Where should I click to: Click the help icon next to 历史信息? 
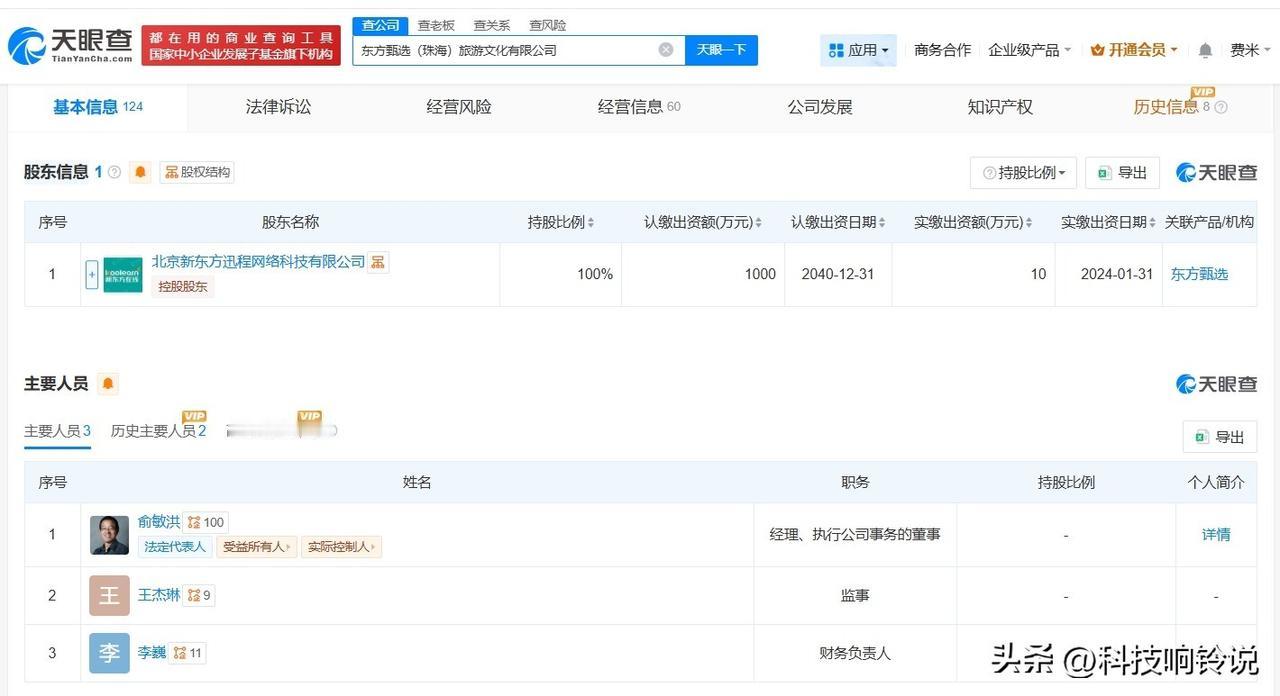pos(1220,108)
